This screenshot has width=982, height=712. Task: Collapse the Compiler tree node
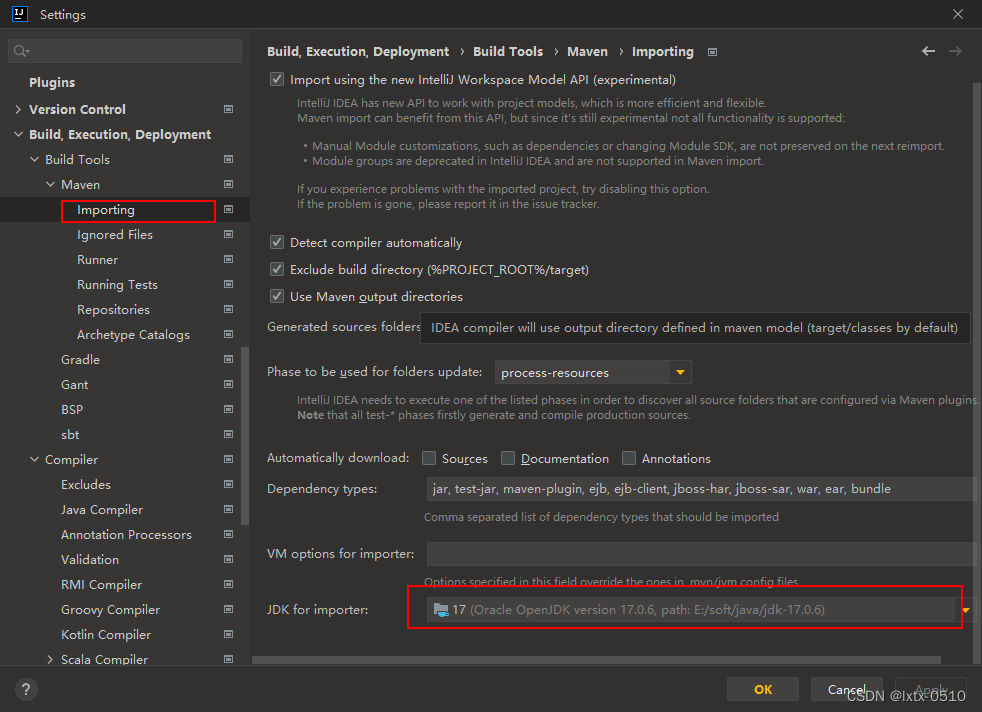[x=34, y=460]
